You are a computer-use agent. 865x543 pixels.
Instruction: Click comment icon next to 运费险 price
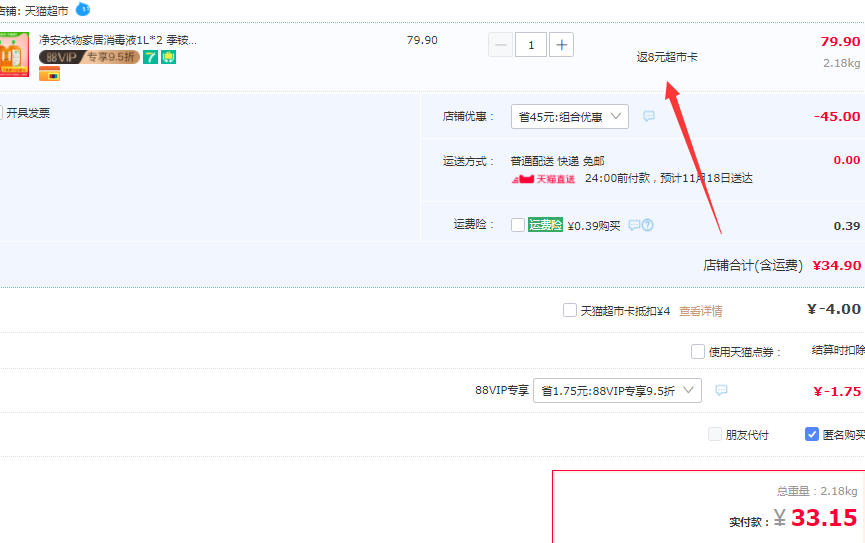tap(634, 225)
